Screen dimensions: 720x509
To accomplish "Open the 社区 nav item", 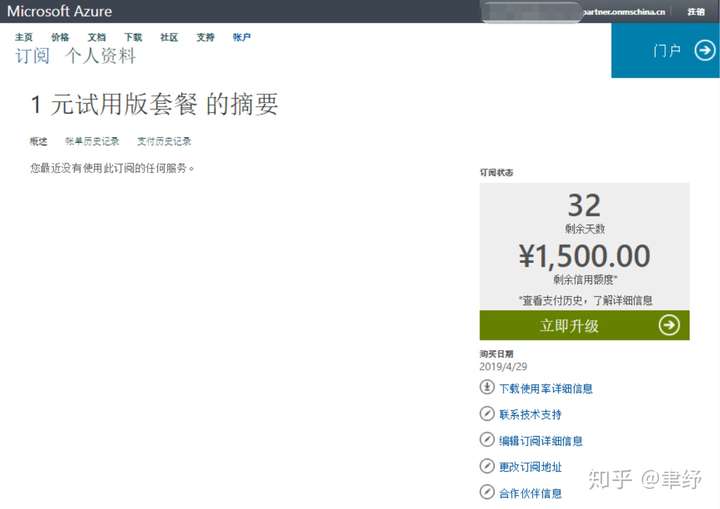I will tap(169, 37).
